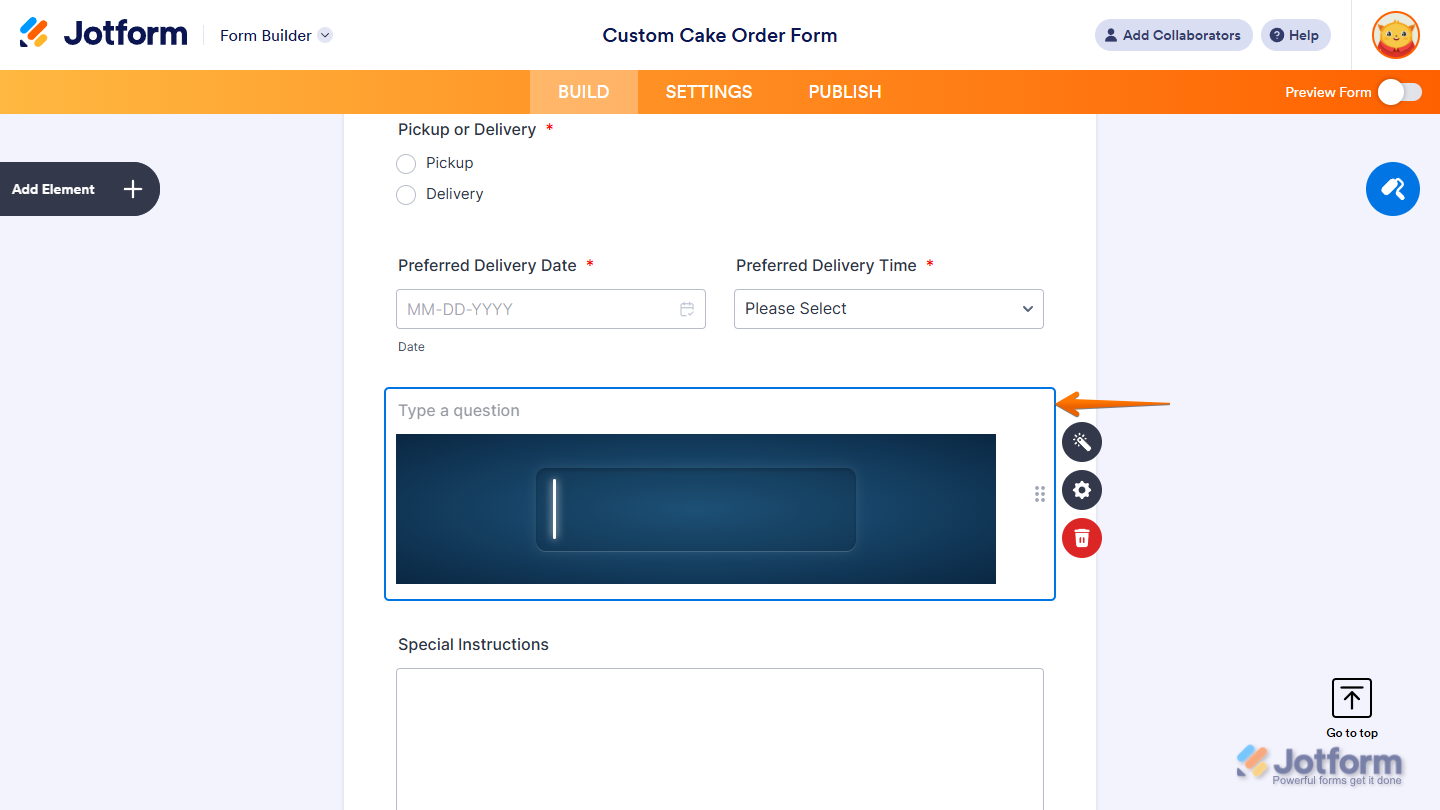Click the plus icon on Add Element
This screenshot has width=1440, height=810.
point(131,189)
